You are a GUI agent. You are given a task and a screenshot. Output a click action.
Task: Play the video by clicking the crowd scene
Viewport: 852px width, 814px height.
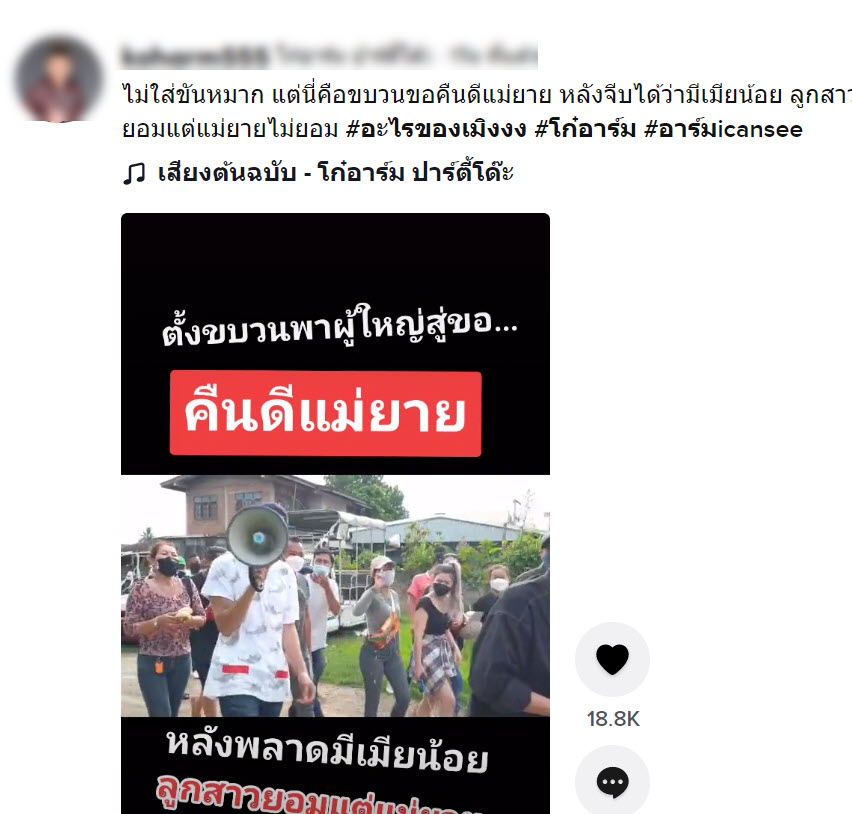click(x=335, y=596)
